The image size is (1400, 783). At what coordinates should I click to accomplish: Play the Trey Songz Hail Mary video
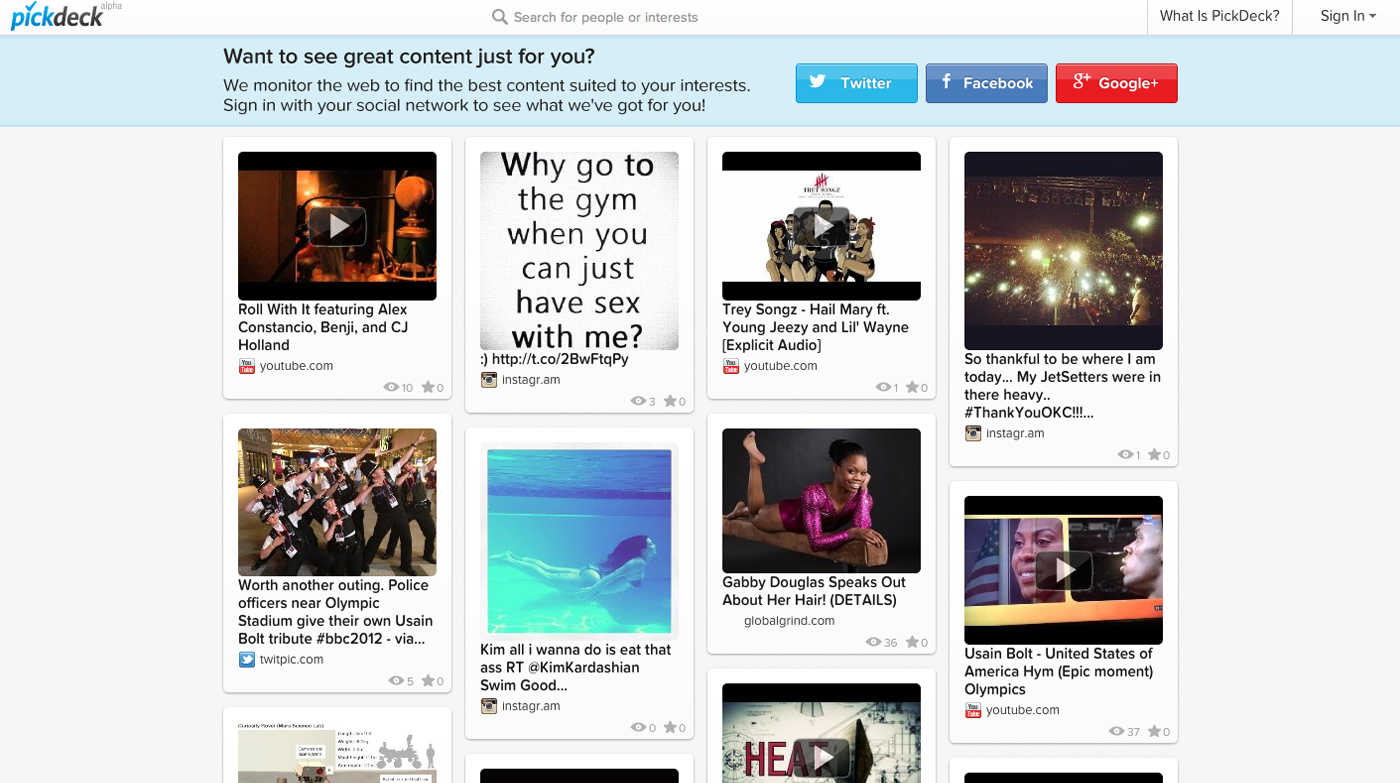point(821,226)
